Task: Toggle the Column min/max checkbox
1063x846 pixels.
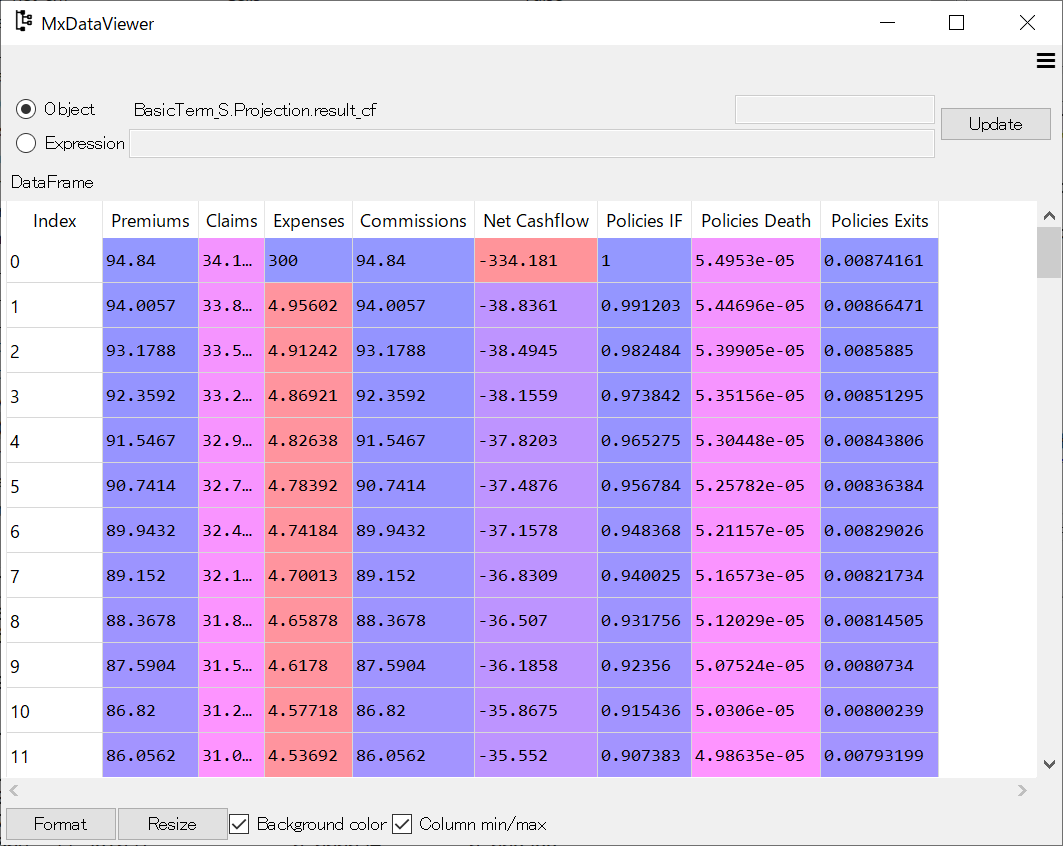Action: click(x=402, y=824)
